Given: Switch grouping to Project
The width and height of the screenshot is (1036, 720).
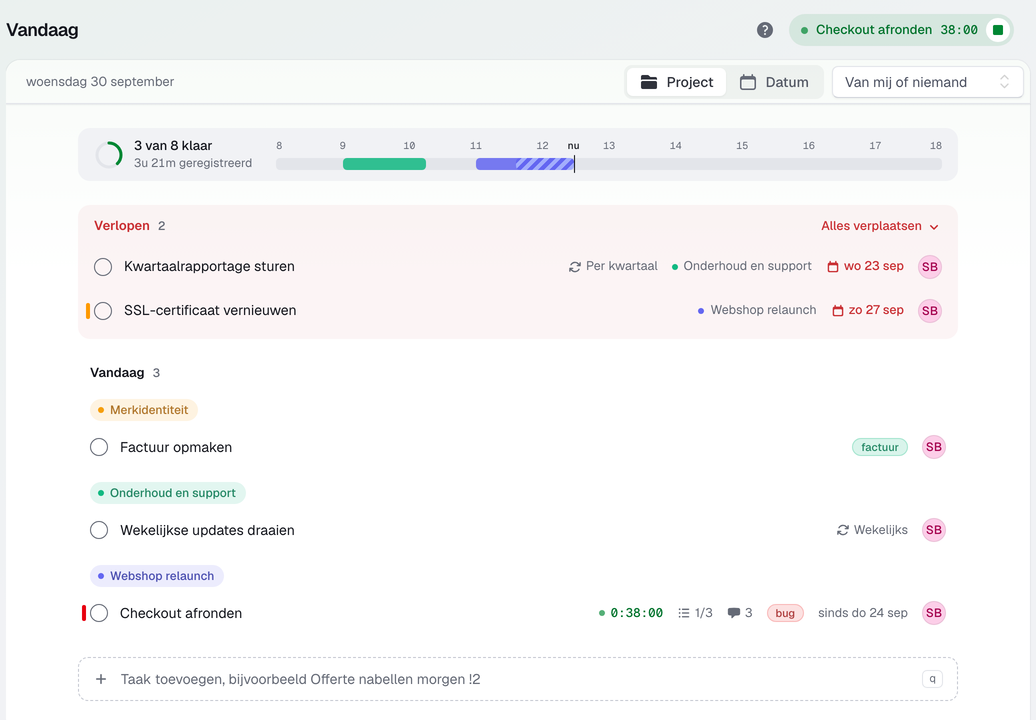Looking at the screenshot, I should (x=677, y=82).
